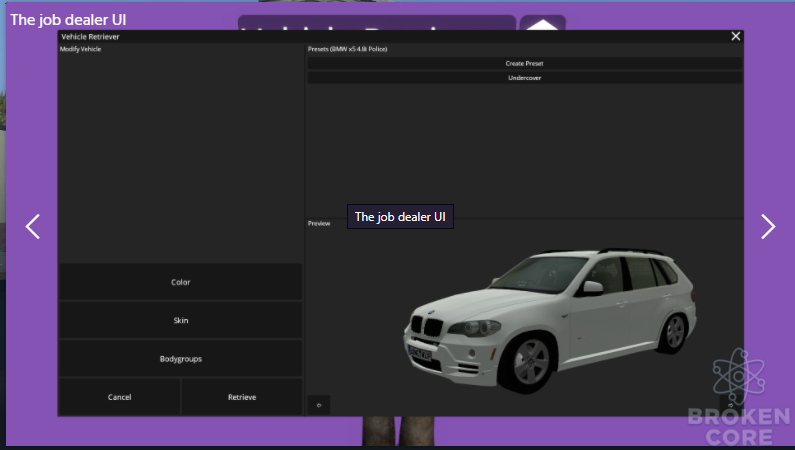
Task: Click the top-left 'The job dealer UI' caption
Action: pyautogui.click(x=68, y=20)
